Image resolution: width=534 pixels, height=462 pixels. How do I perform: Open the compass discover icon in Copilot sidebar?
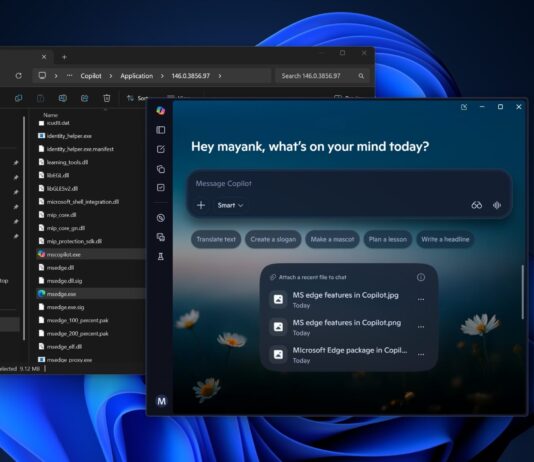(161, 218)
